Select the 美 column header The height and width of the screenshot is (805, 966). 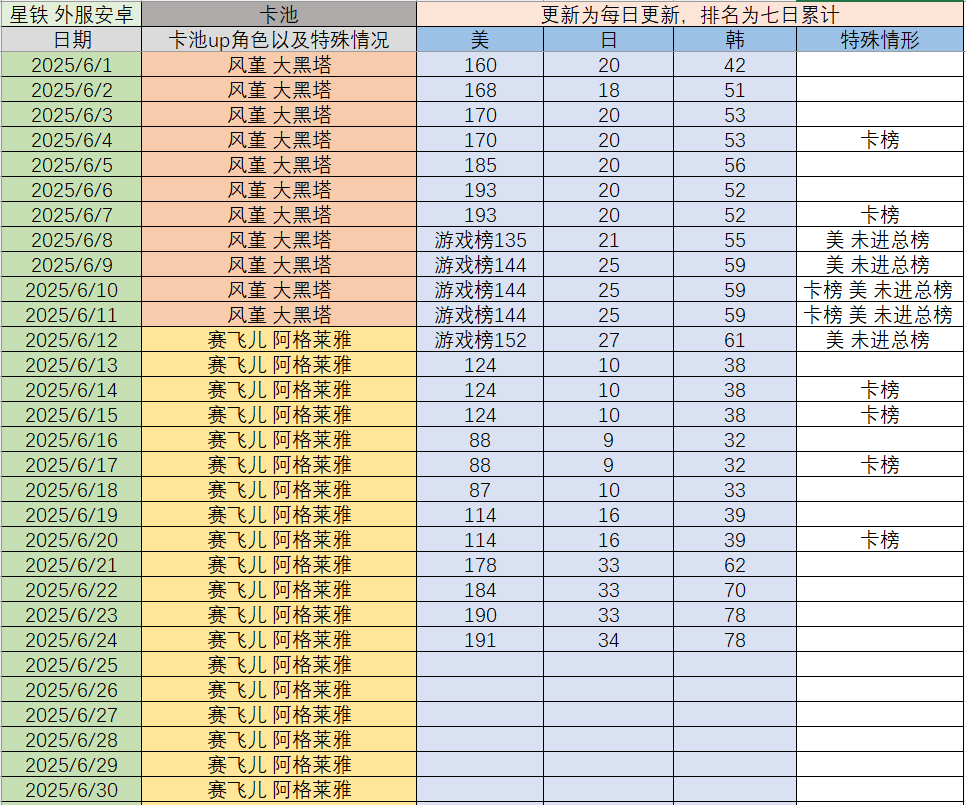[480, 40]
